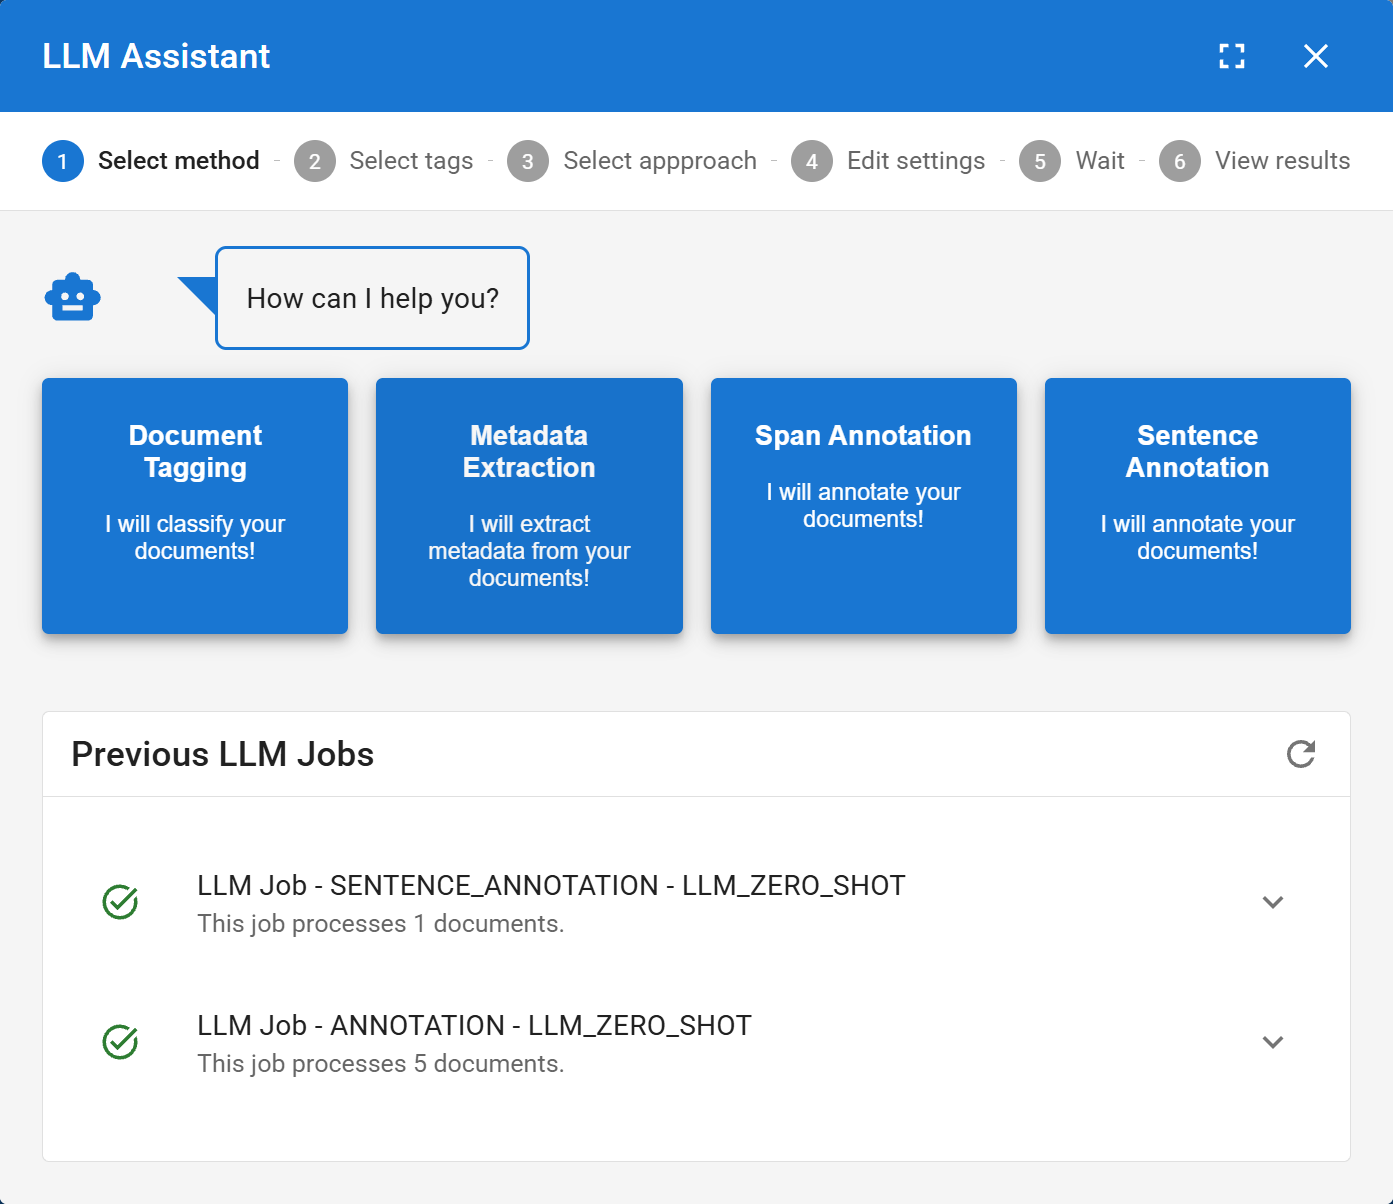The image size is (1393, 1204).
Task: Click 'This job processes 5 documents.' text
Action: tap(381, 1063)
